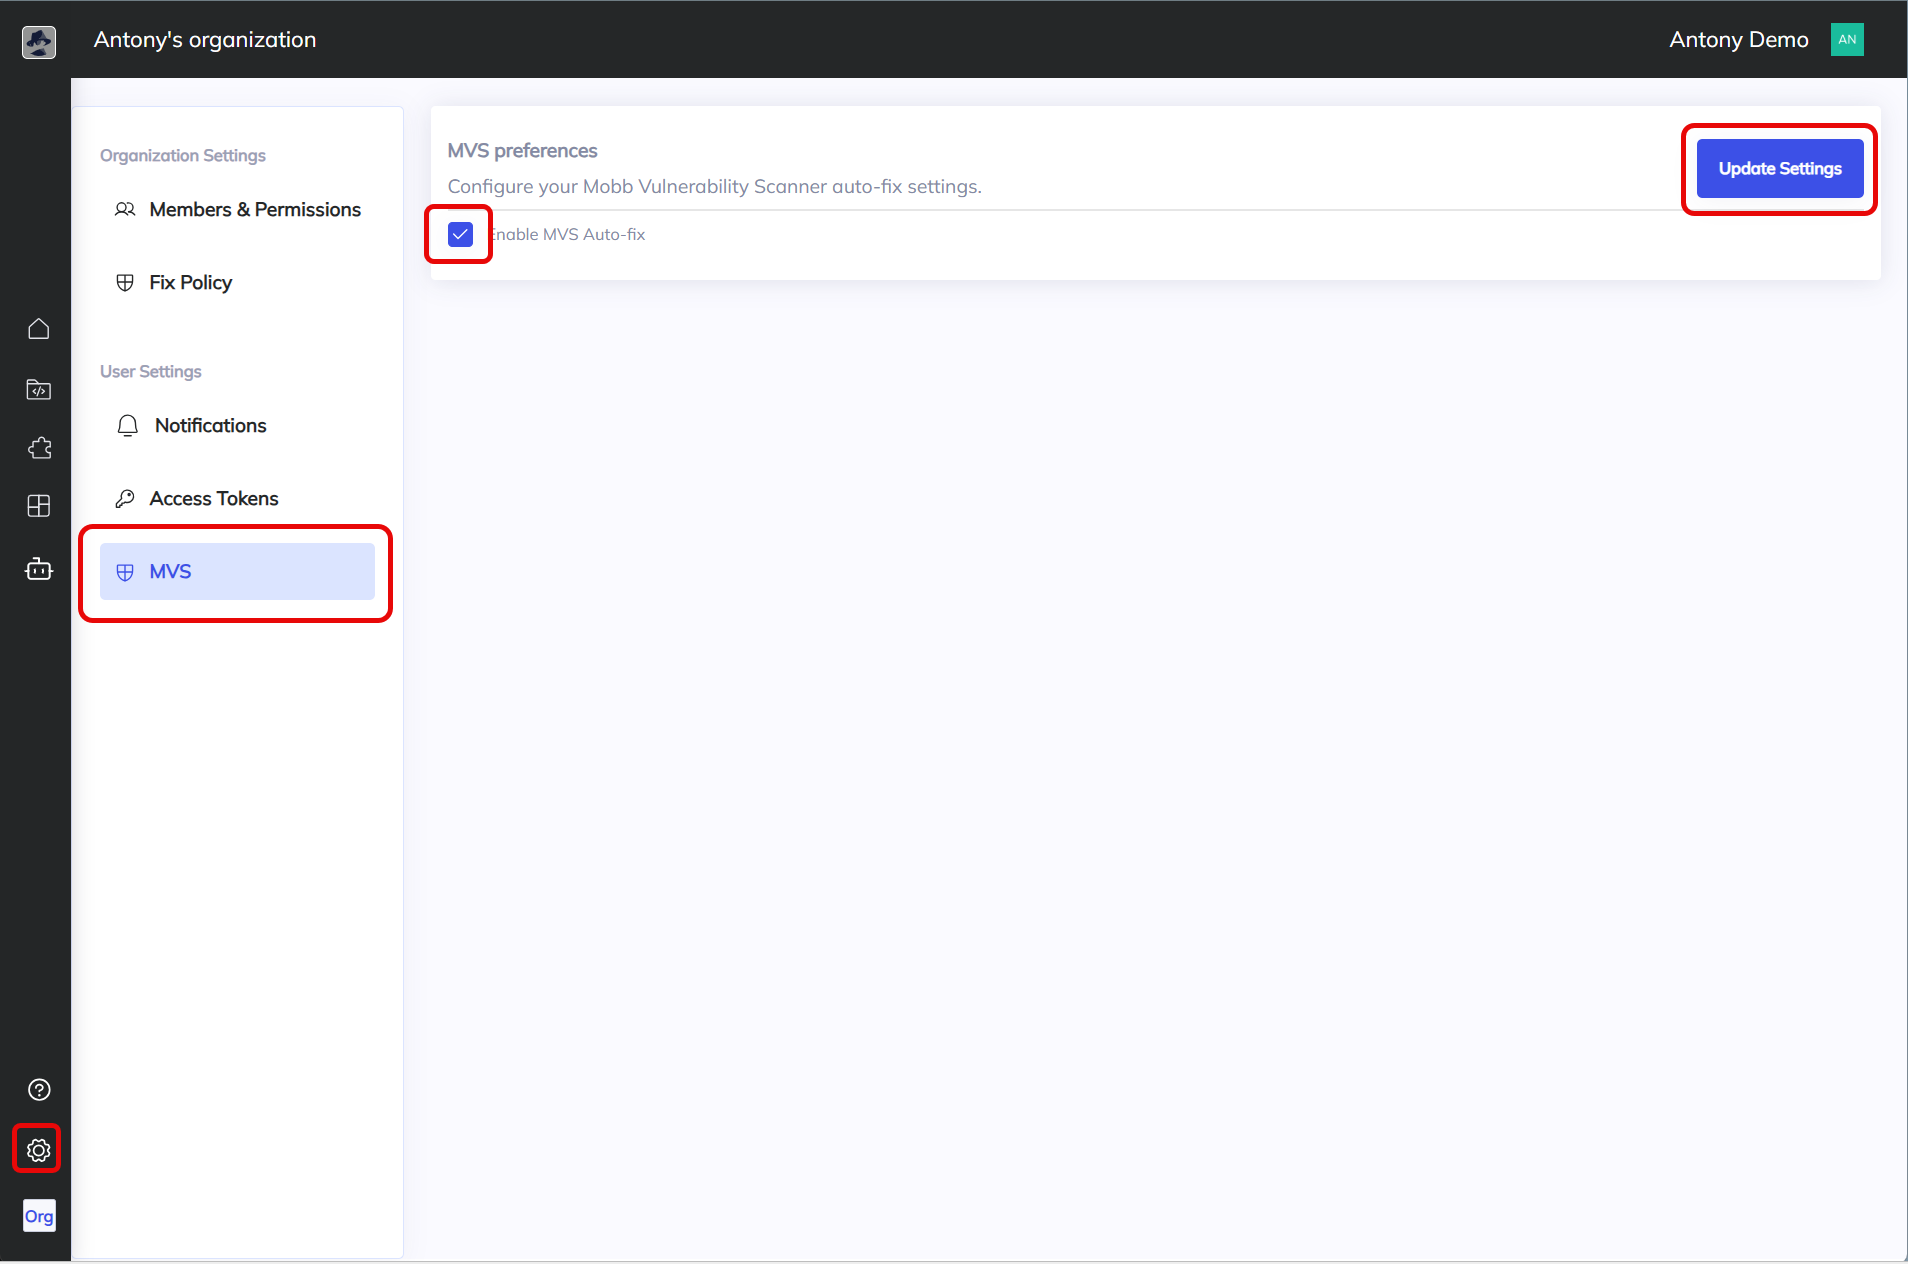
Task: Click the AN user avatar
Action: (1846, 40)
